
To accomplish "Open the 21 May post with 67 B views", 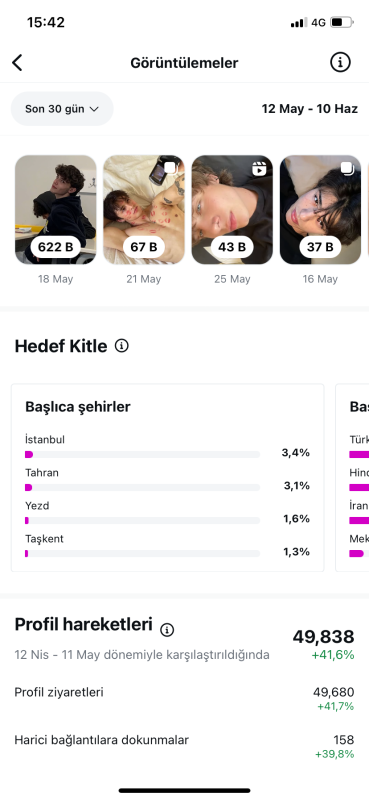I will pos(144,210).
